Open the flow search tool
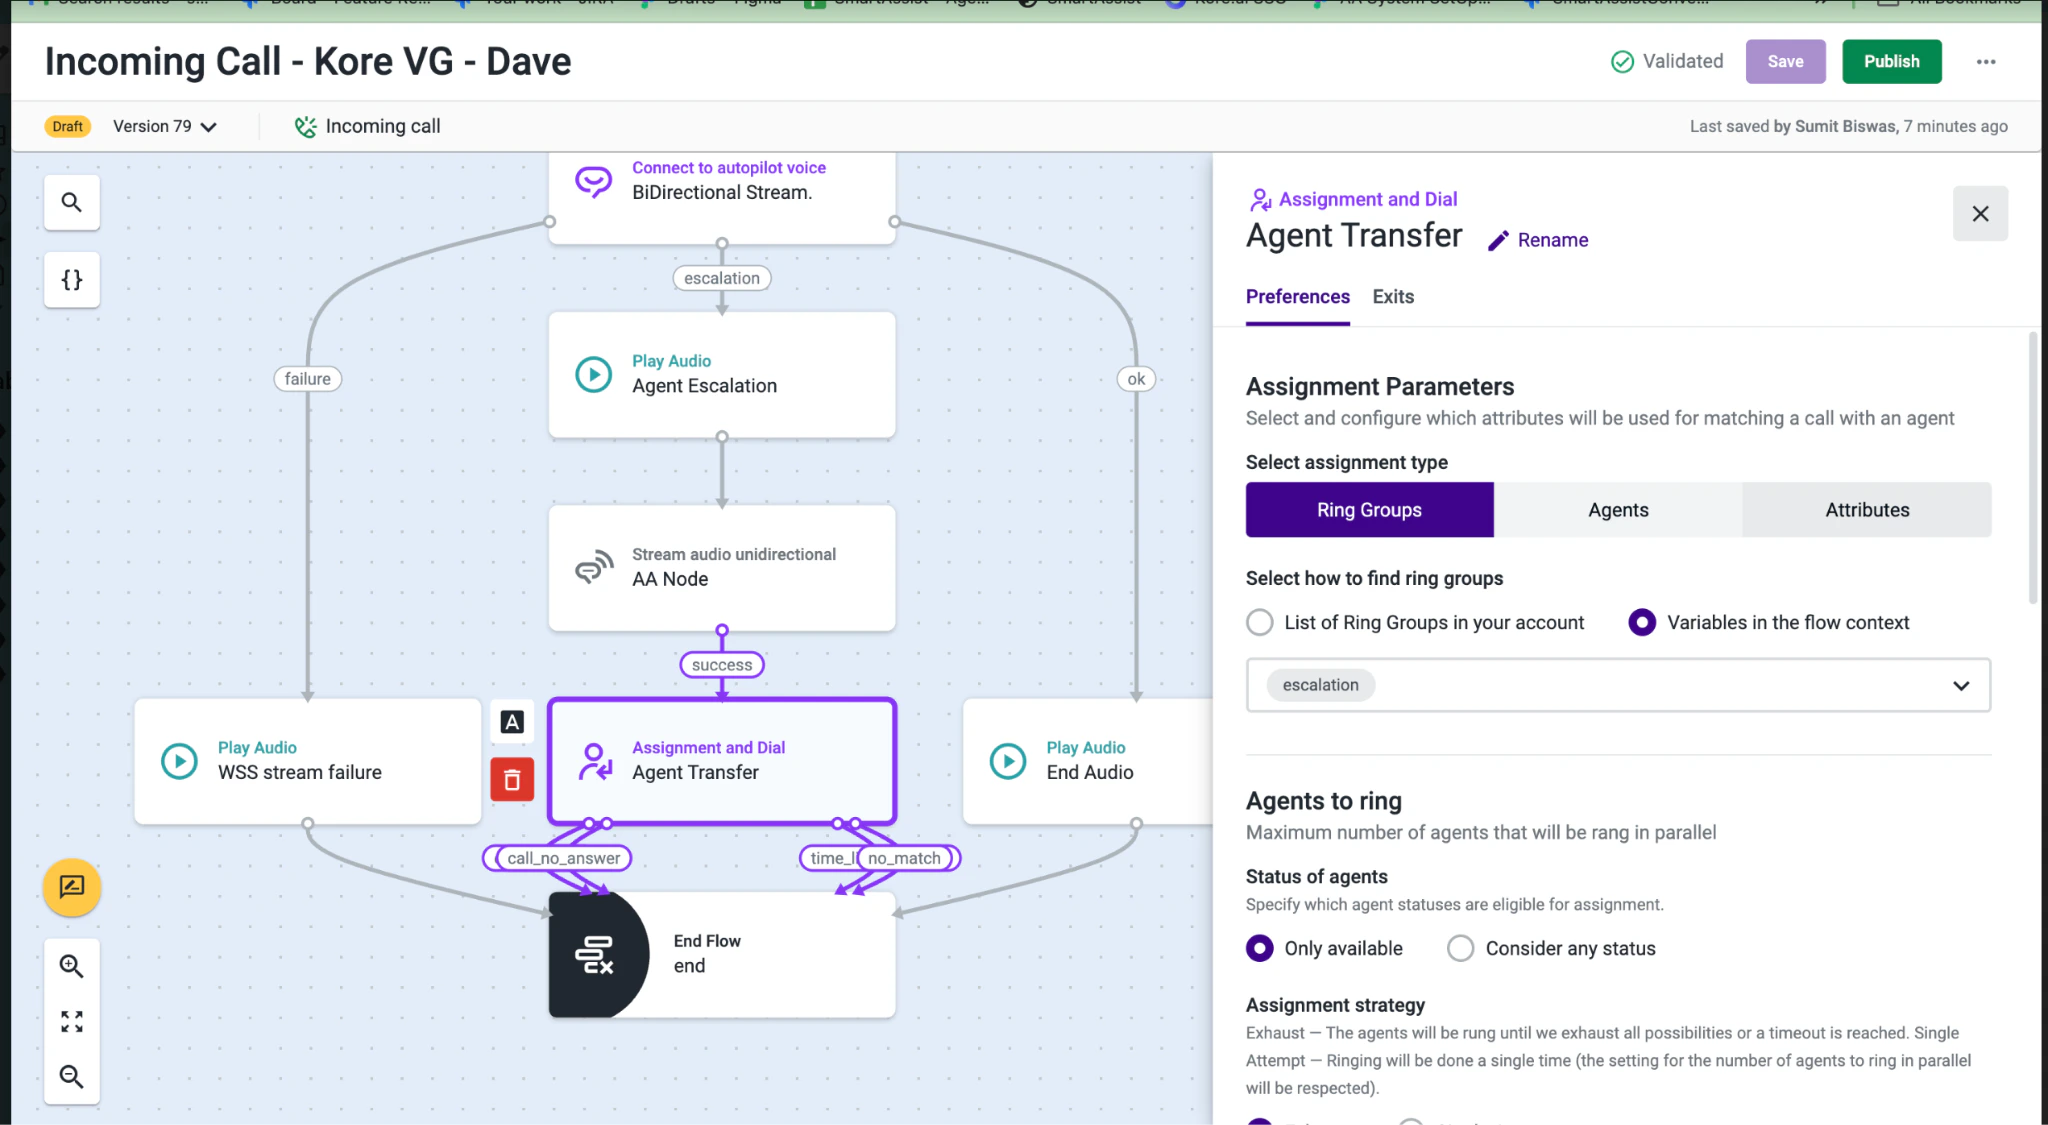 point(71,202)
